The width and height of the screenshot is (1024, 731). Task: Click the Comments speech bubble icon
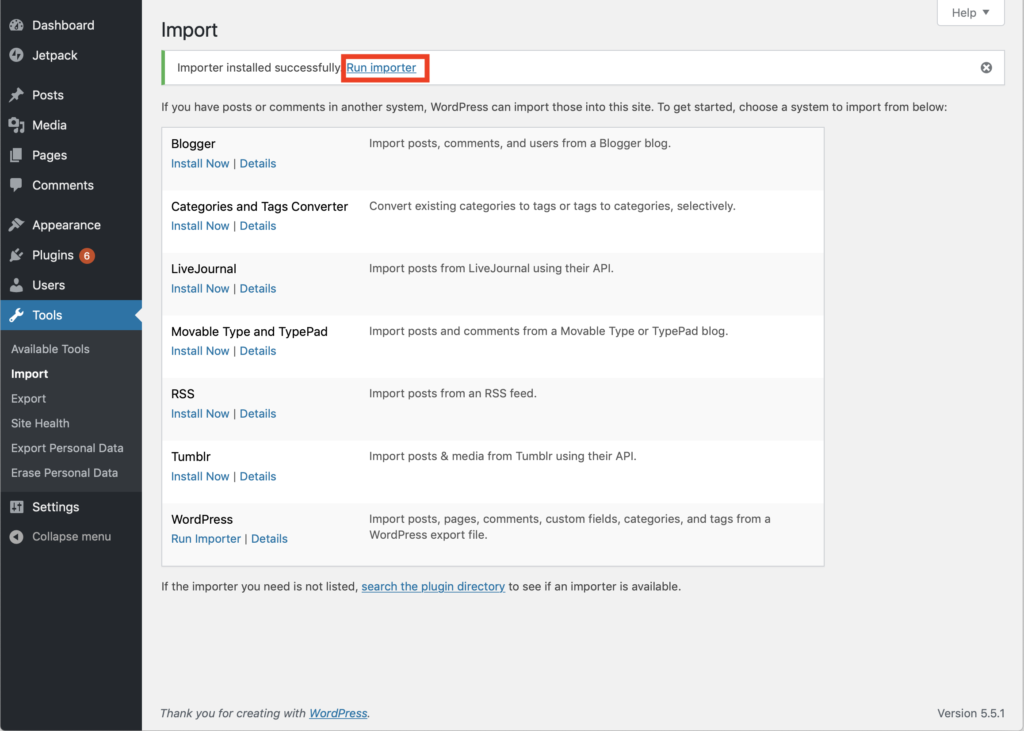point(16,186)
